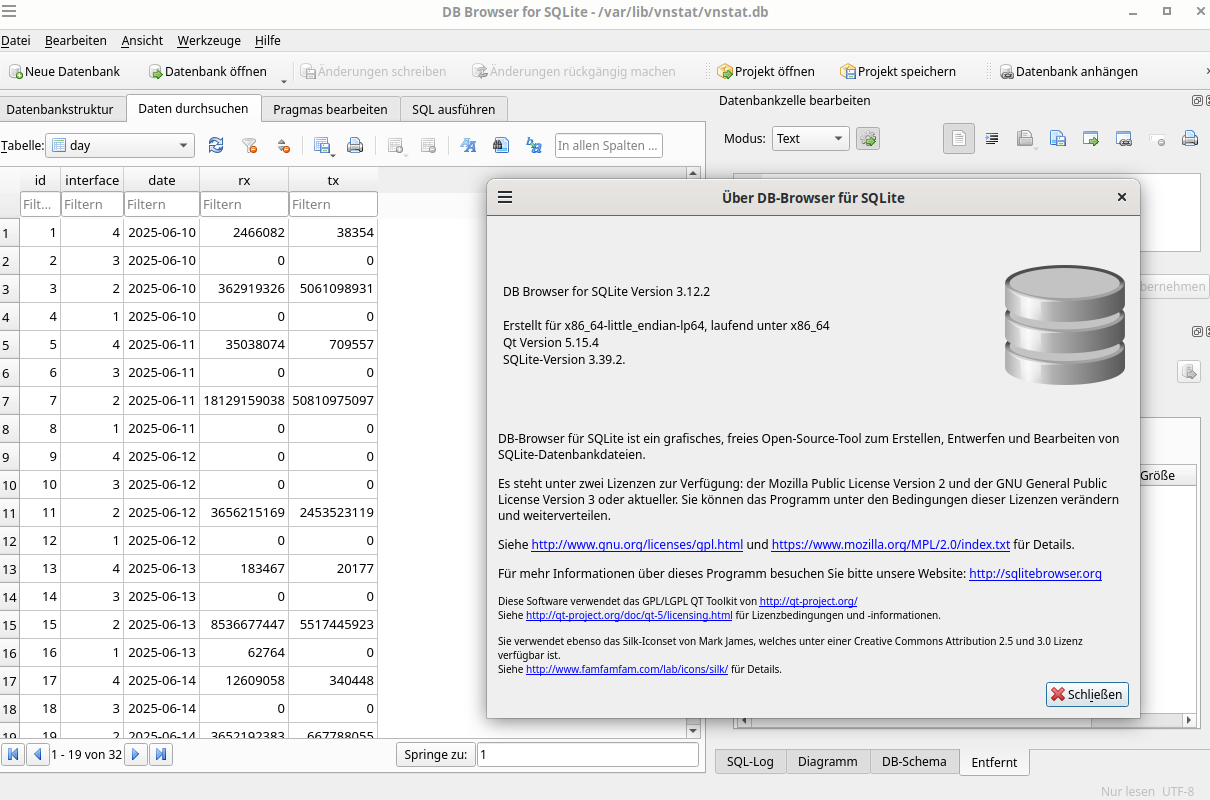Click the hamburger menu in the about dialog title
The width and height of the screenshot is (1210, 800).
point(505,197)
